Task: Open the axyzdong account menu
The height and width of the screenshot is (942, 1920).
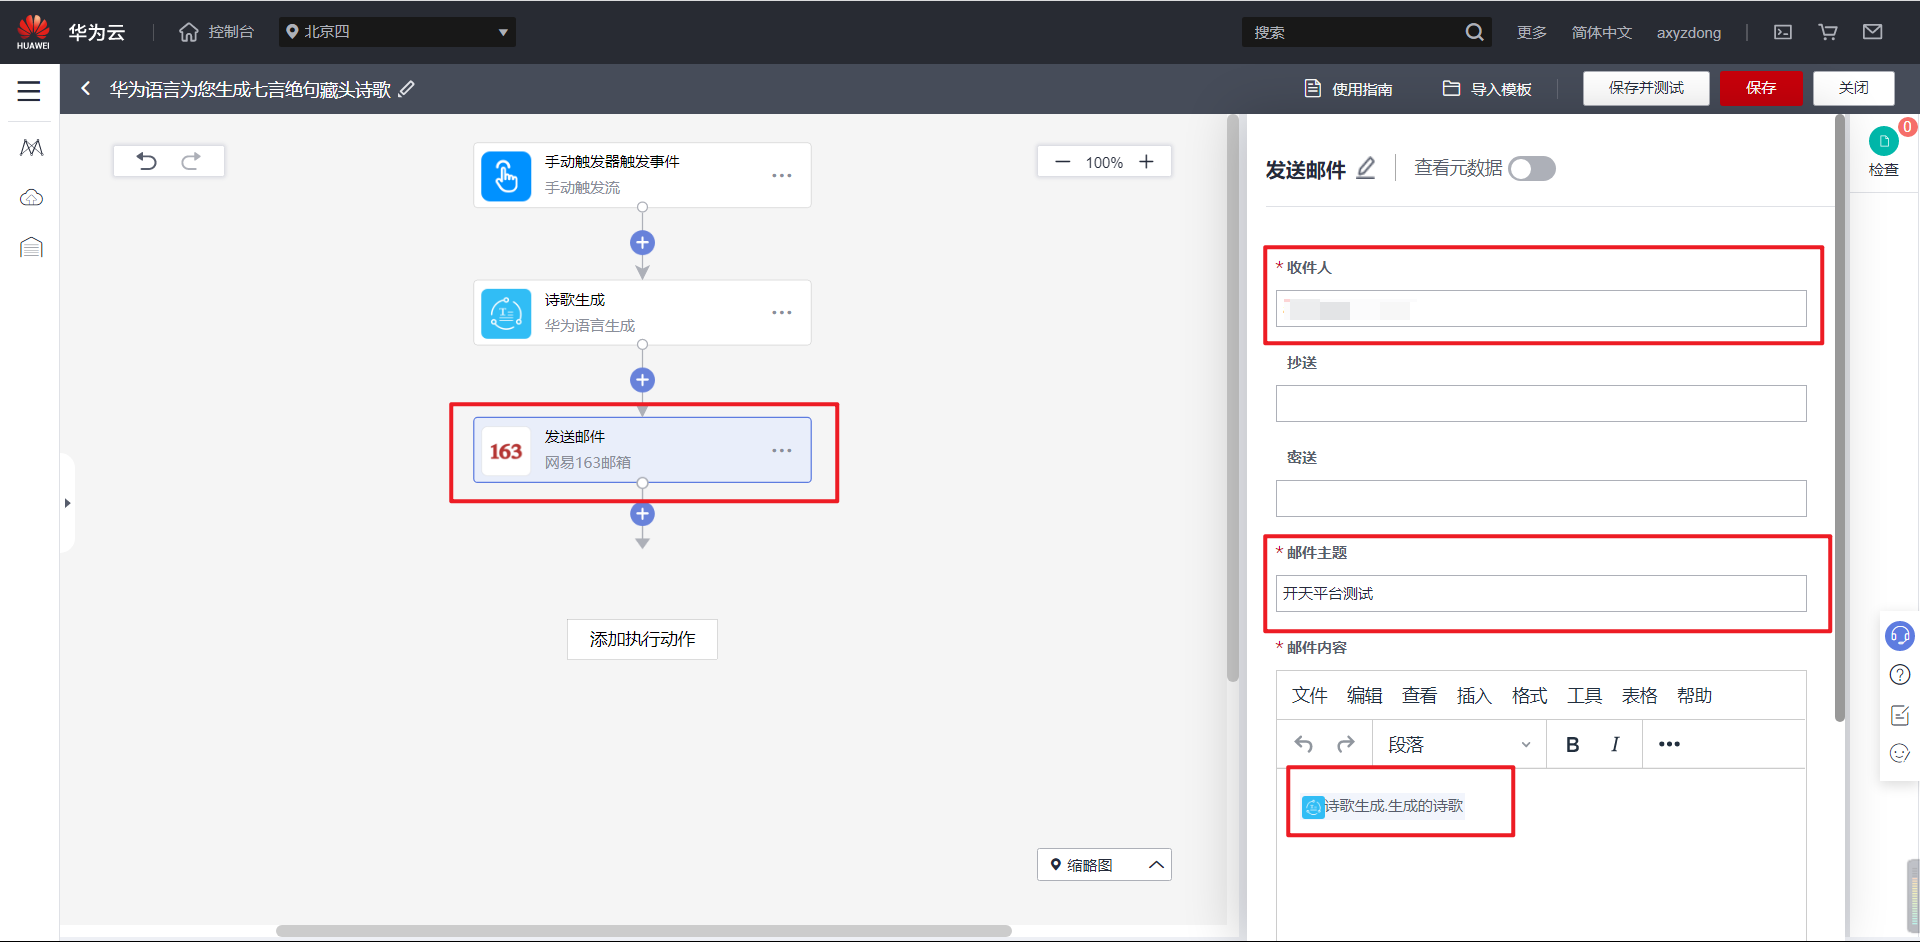Action: 1689,32
